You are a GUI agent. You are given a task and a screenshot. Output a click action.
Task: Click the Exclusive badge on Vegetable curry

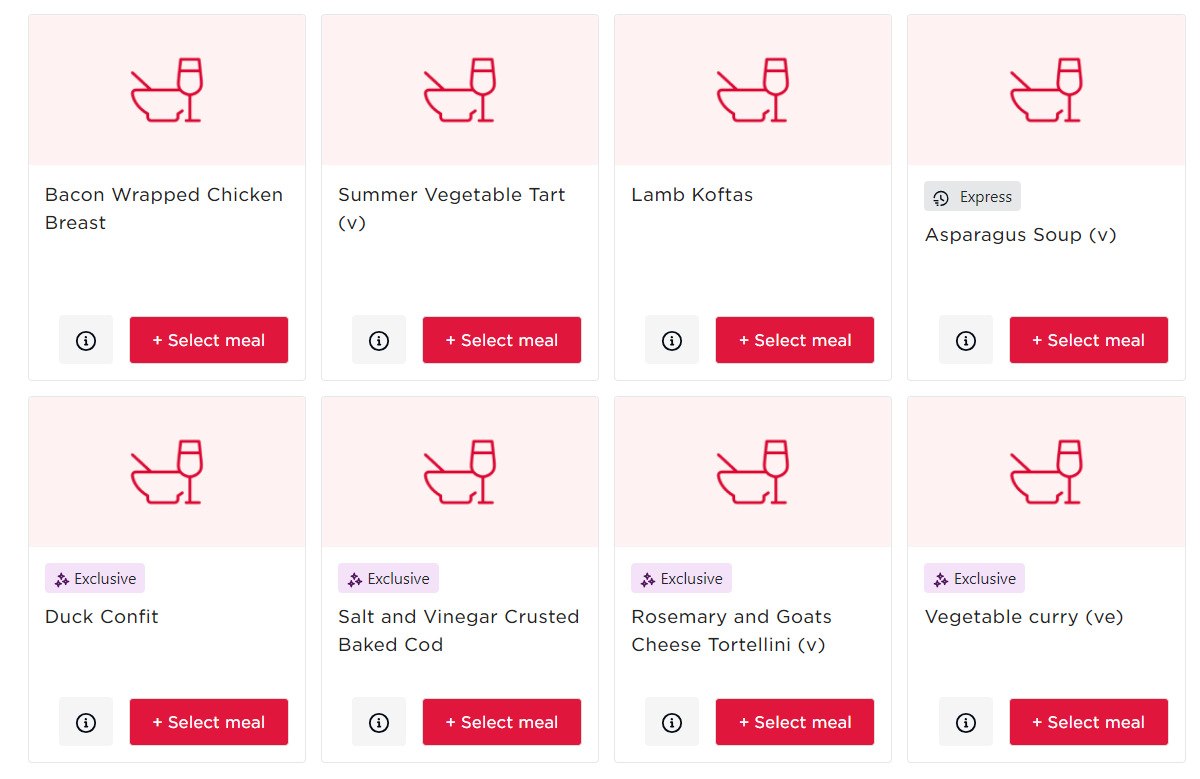pyautogui.click(x=975, y=579)
